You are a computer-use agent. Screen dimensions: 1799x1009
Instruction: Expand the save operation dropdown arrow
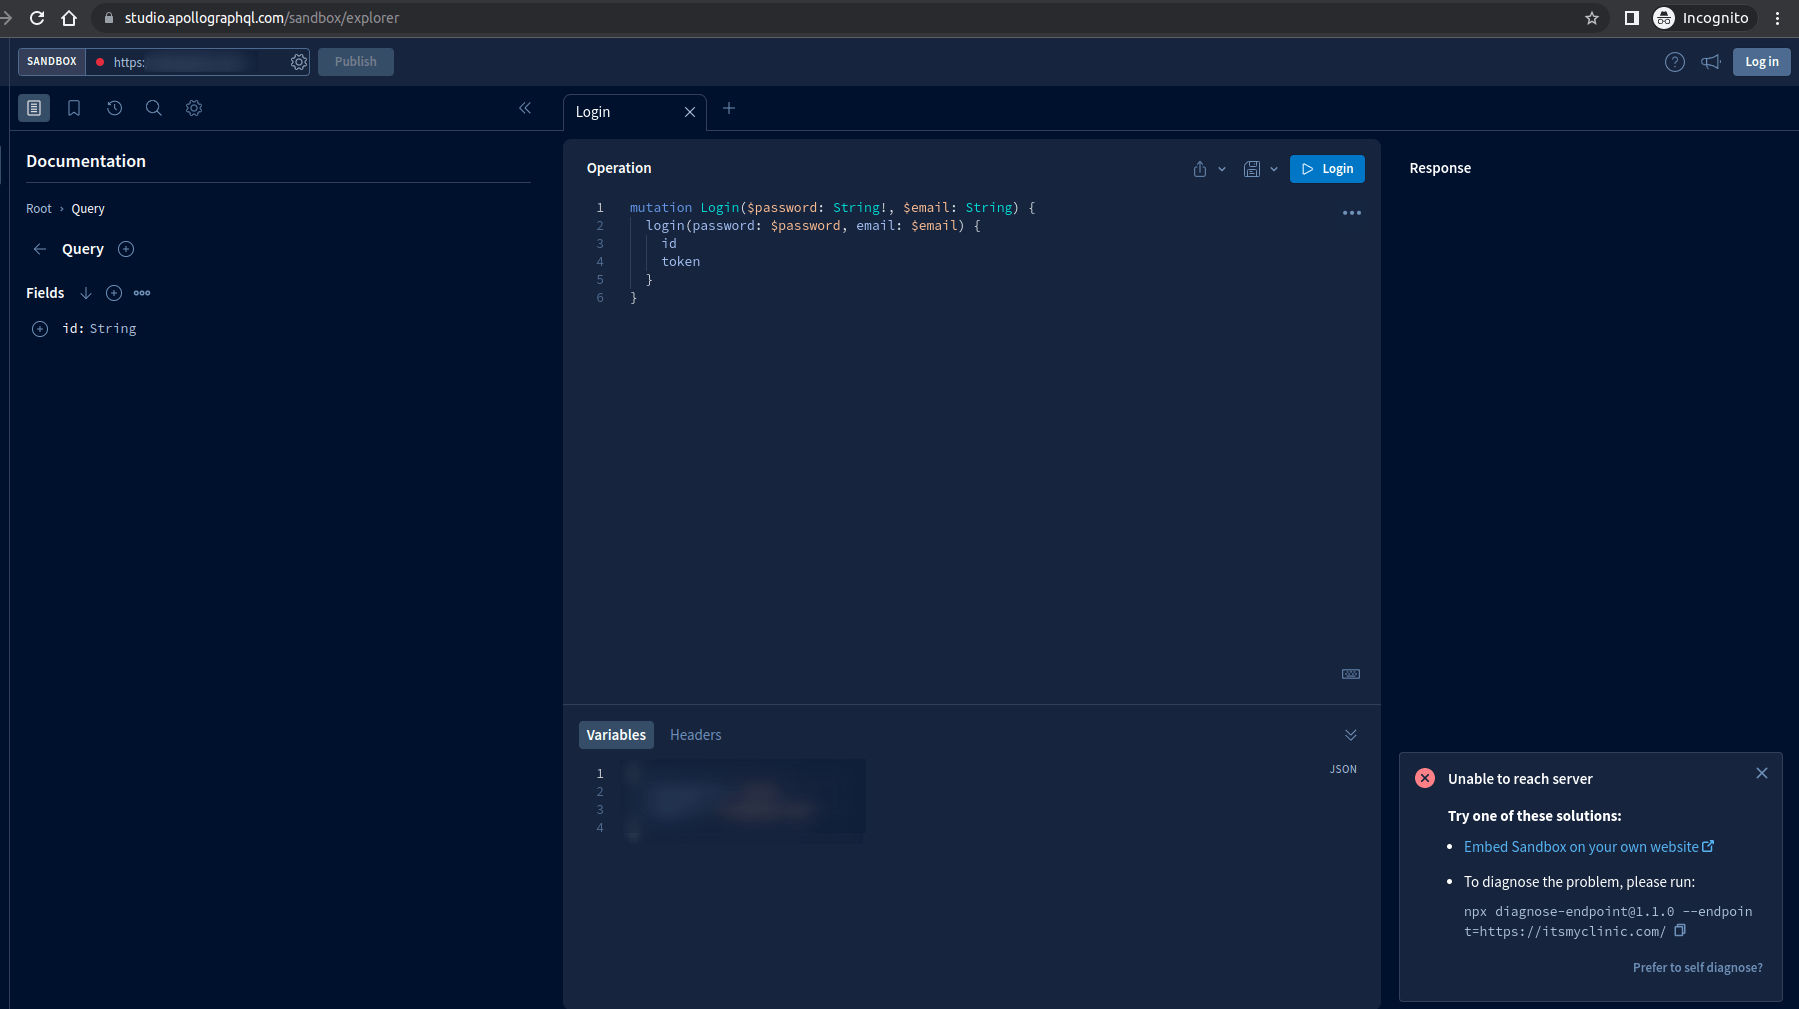coord(1274,169)
